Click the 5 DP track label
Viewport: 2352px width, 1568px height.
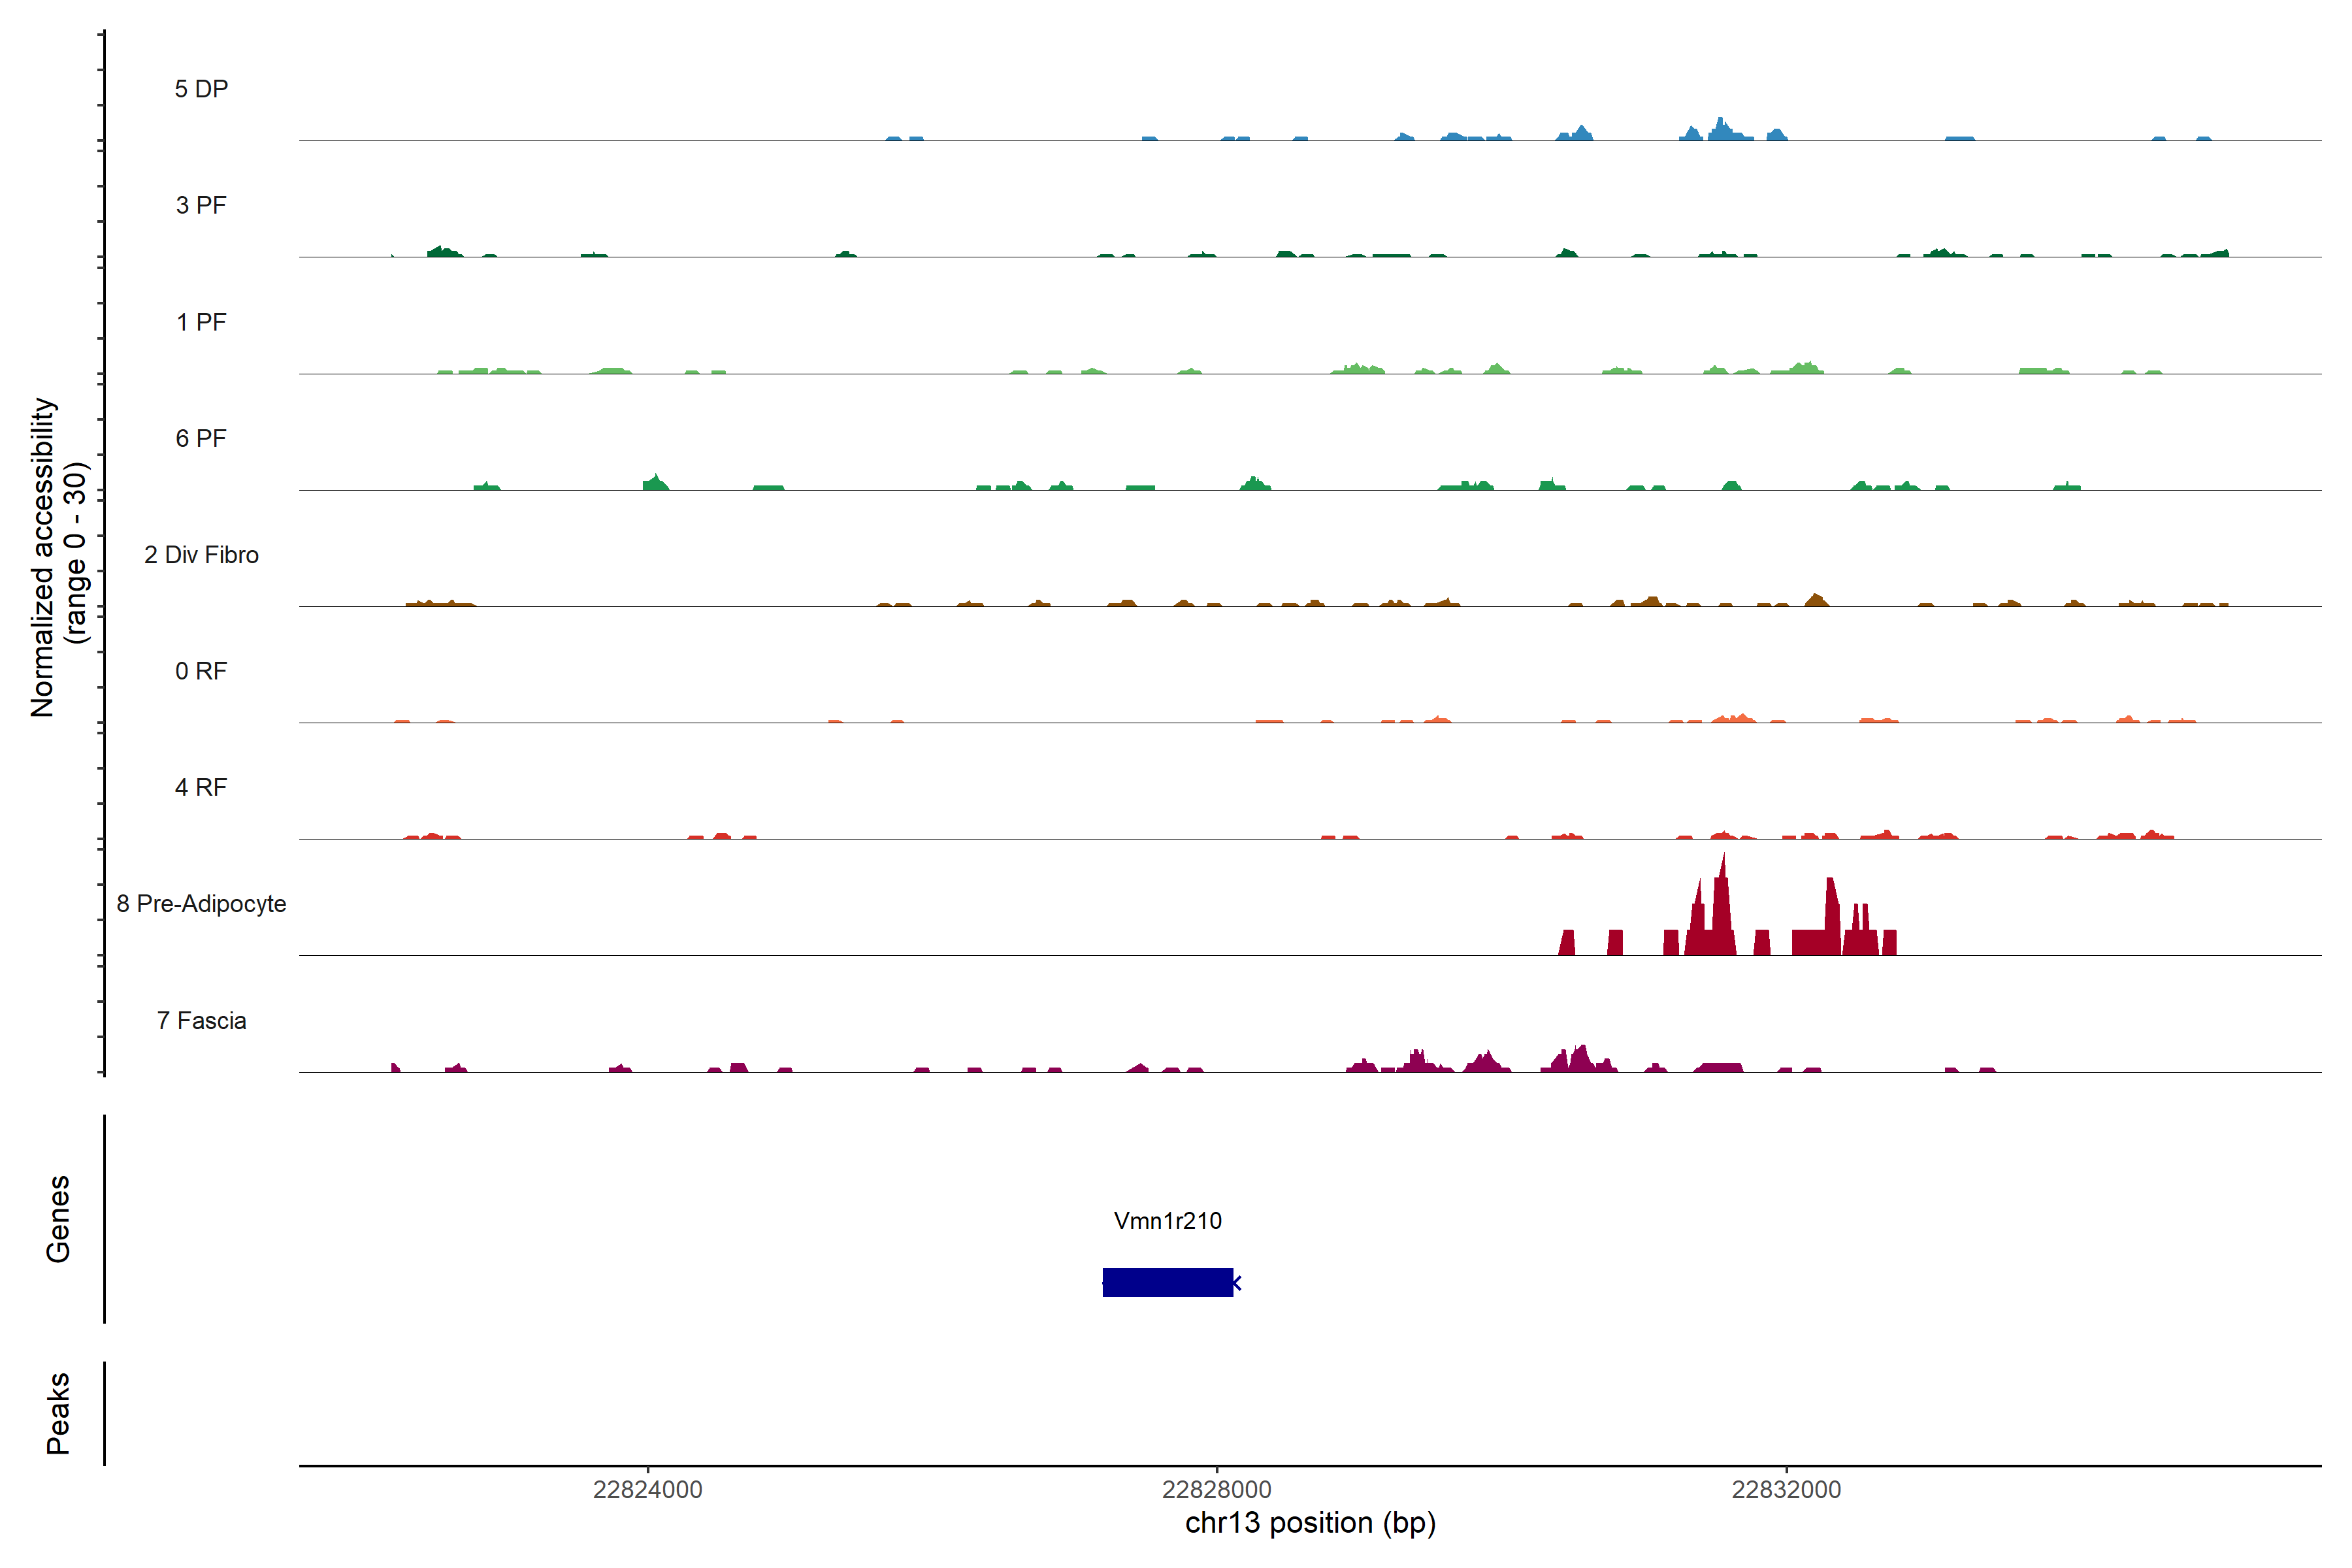tap(201, 89)
